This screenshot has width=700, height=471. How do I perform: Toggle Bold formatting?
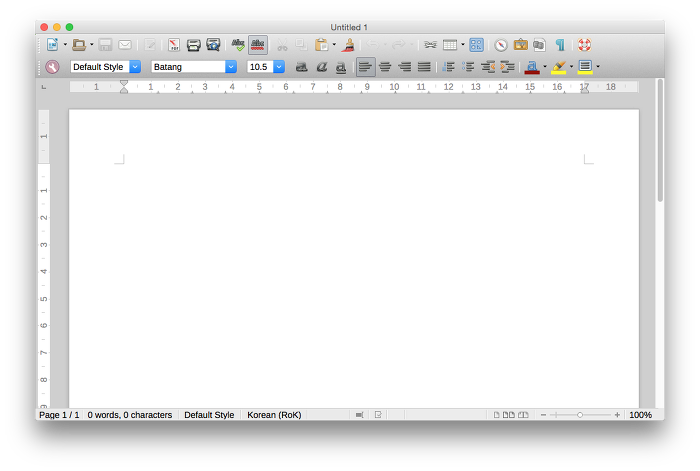pyautogui.click(x=302, y=67)
